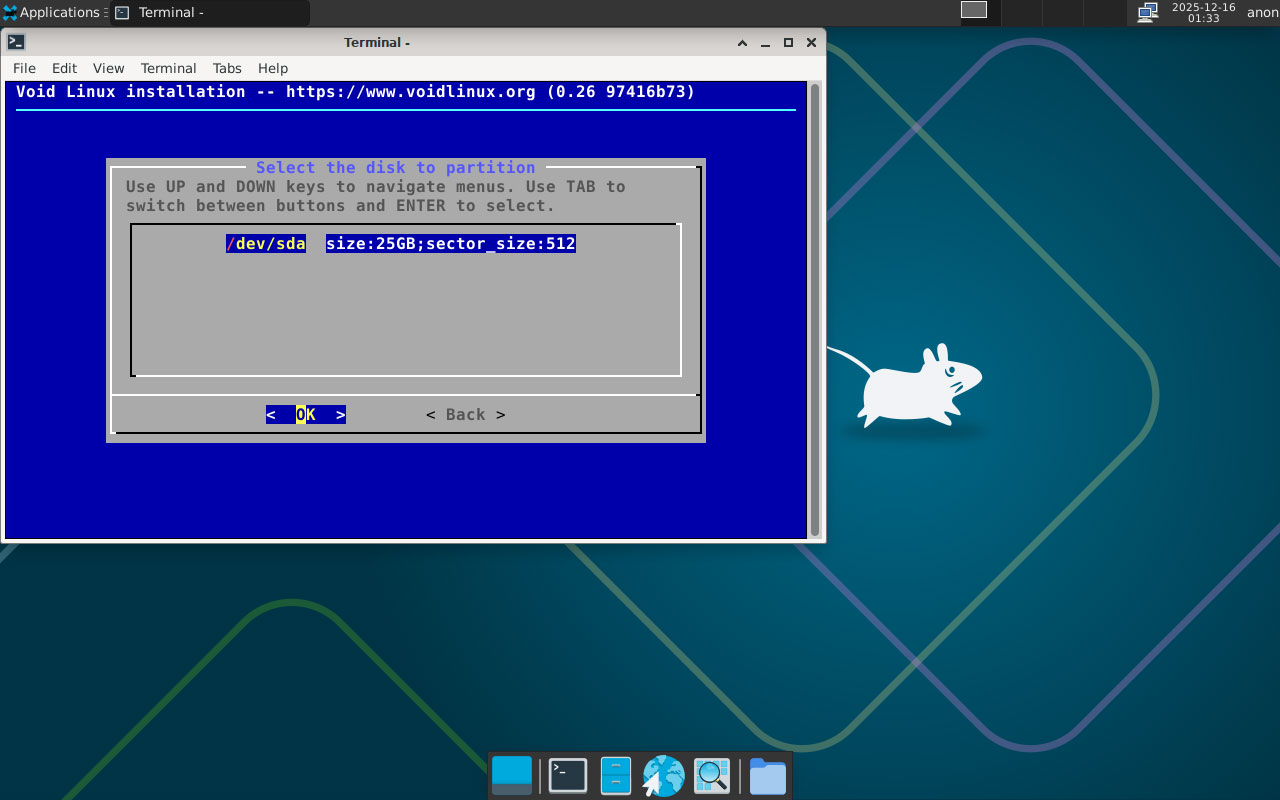Open the Help menu
The height and width of the screenshot is (800, 1280).
click(x=273, y=68)
